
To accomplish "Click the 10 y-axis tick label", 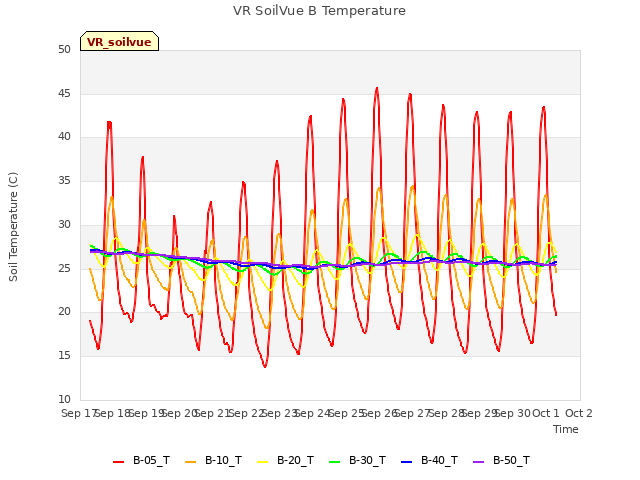I will tap(64, 399).
